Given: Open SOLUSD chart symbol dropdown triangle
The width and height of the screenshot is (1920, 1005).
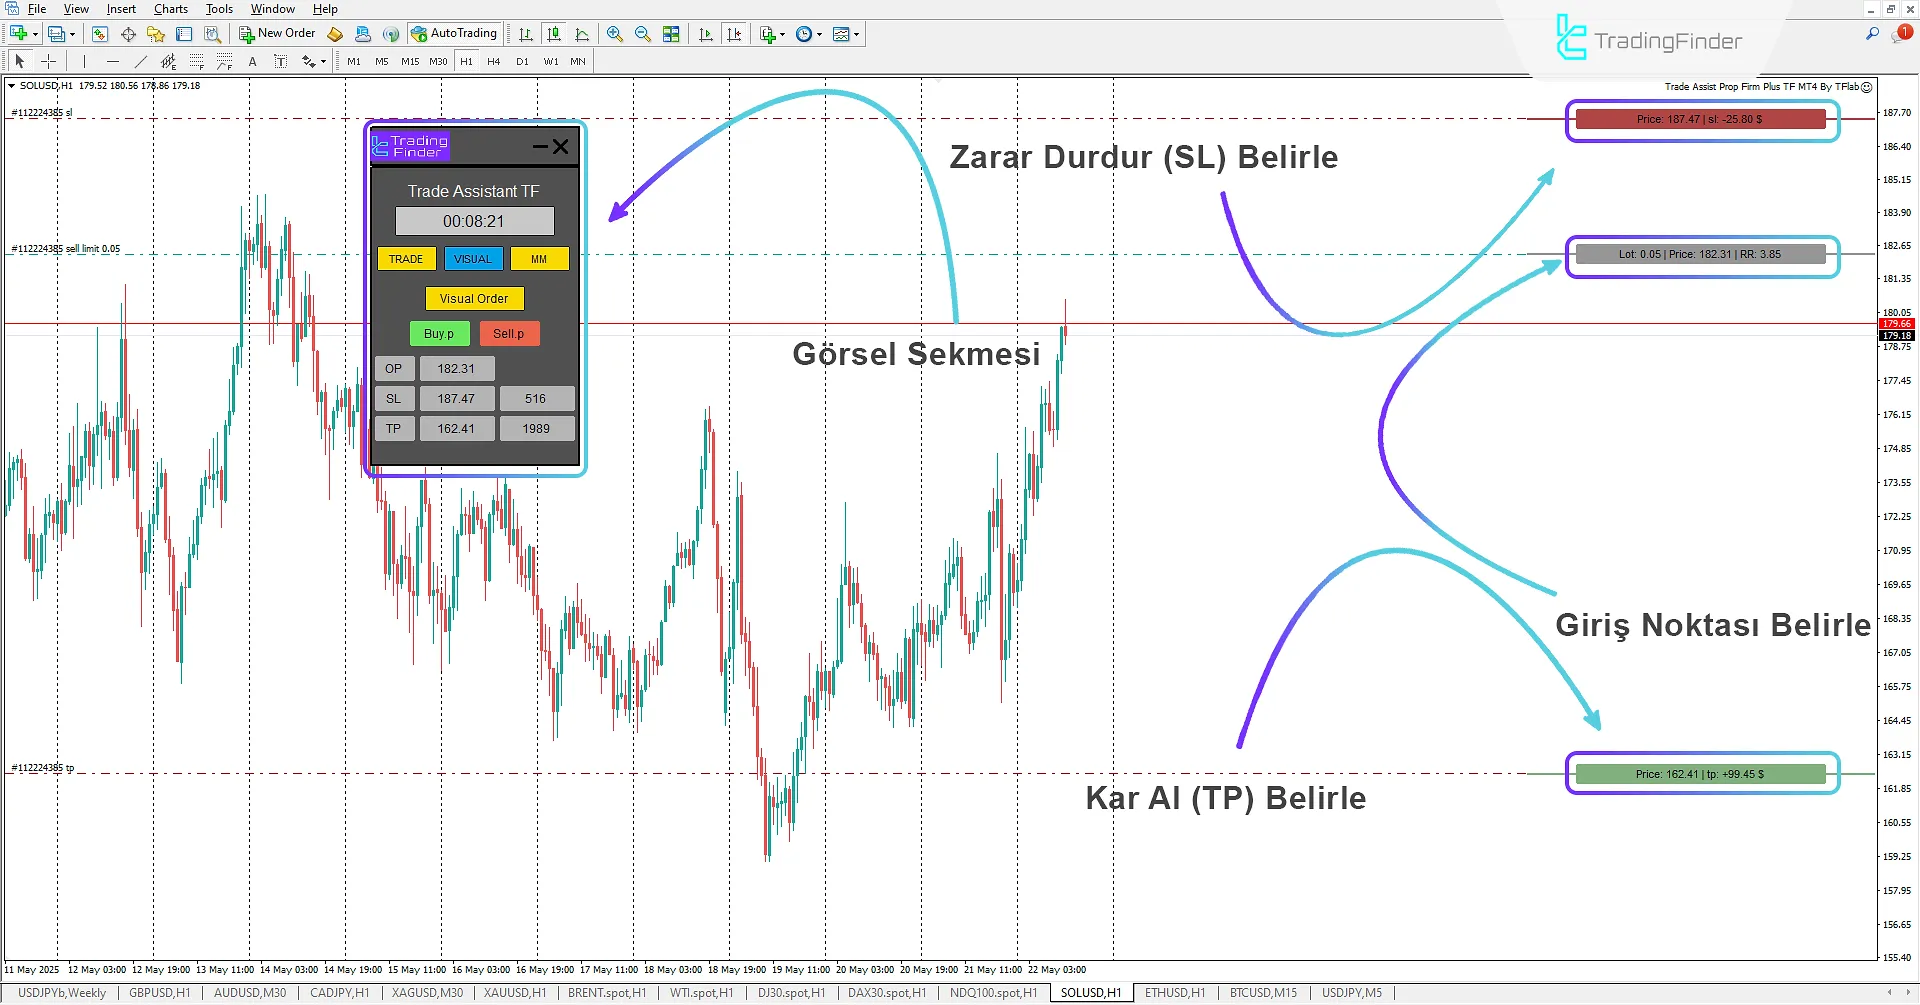Looking at the screenshot, I should click(12, 86).
